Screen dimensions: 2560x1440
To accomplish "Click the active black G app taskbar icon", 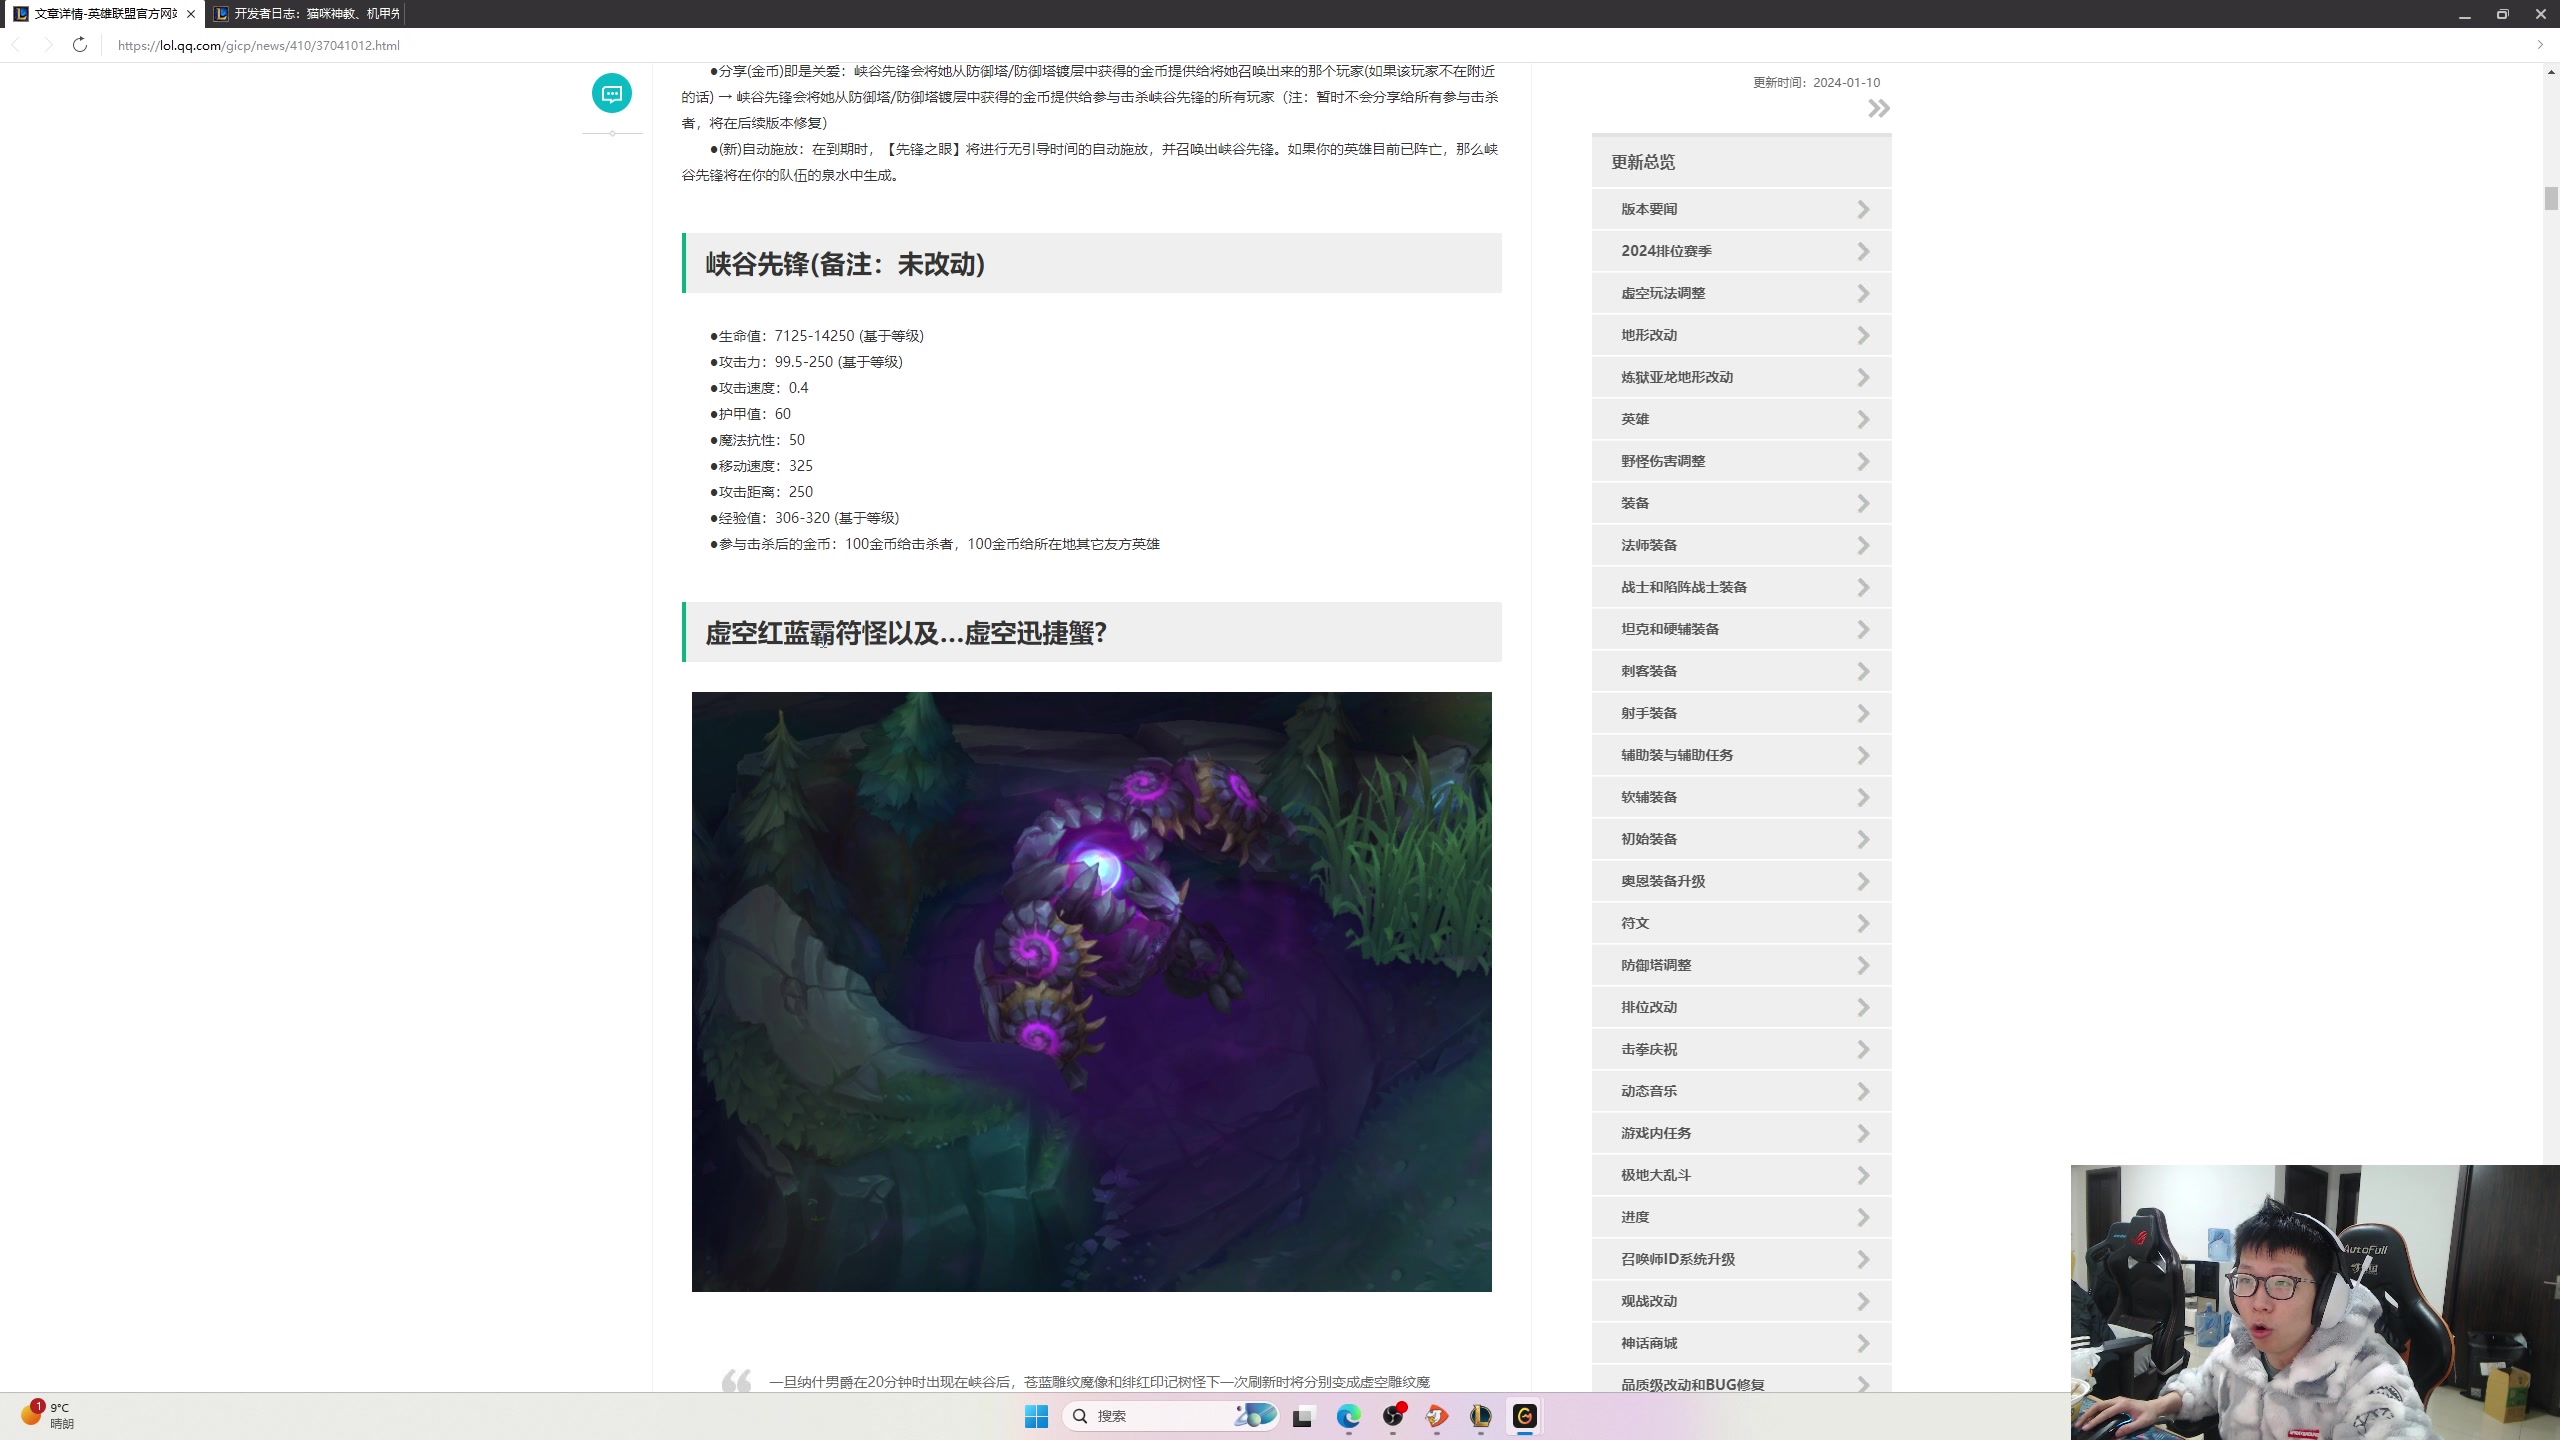I will tap(1524, 1416).
